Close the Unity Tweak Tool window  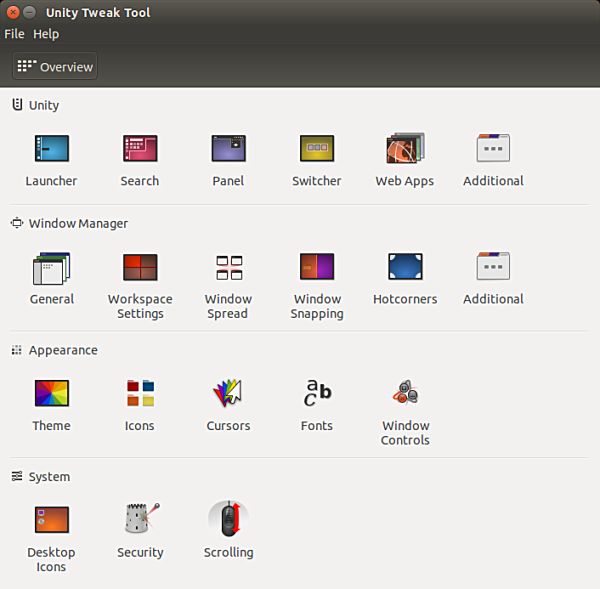(x=13, y=13)
